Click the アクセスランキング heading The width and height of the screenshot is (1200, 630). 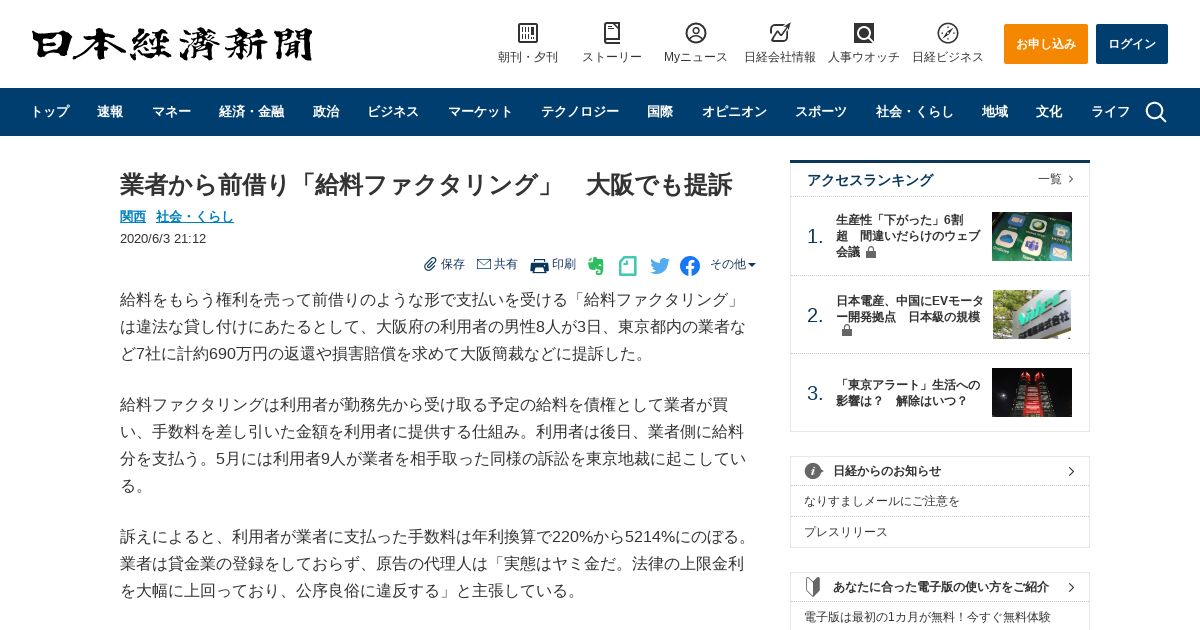870,180
